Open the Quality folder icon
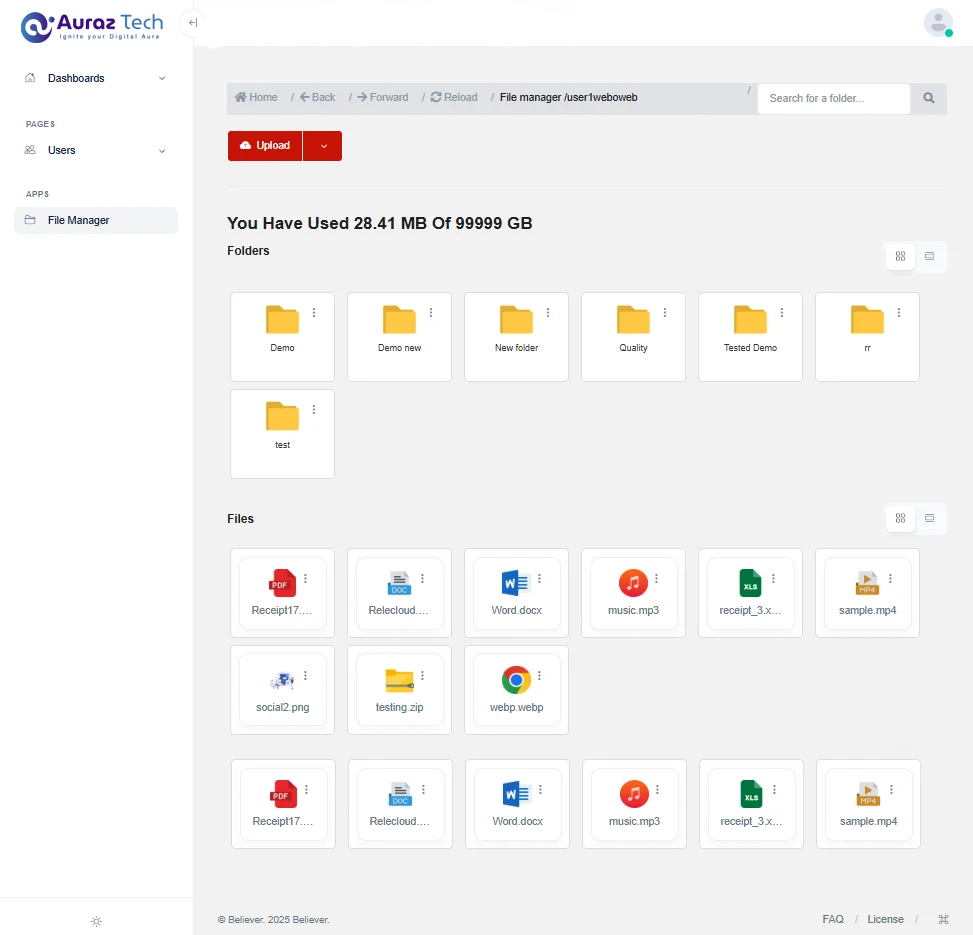Viewport: 973px width, 935px height. 633,320
